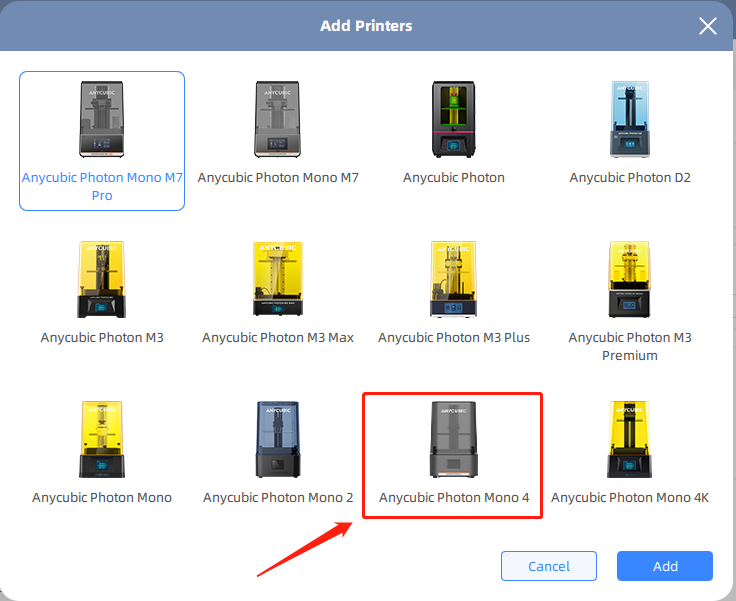
Task: Choose the Anycubic Photon M3 printer image
Action: (x=101, y=279)
